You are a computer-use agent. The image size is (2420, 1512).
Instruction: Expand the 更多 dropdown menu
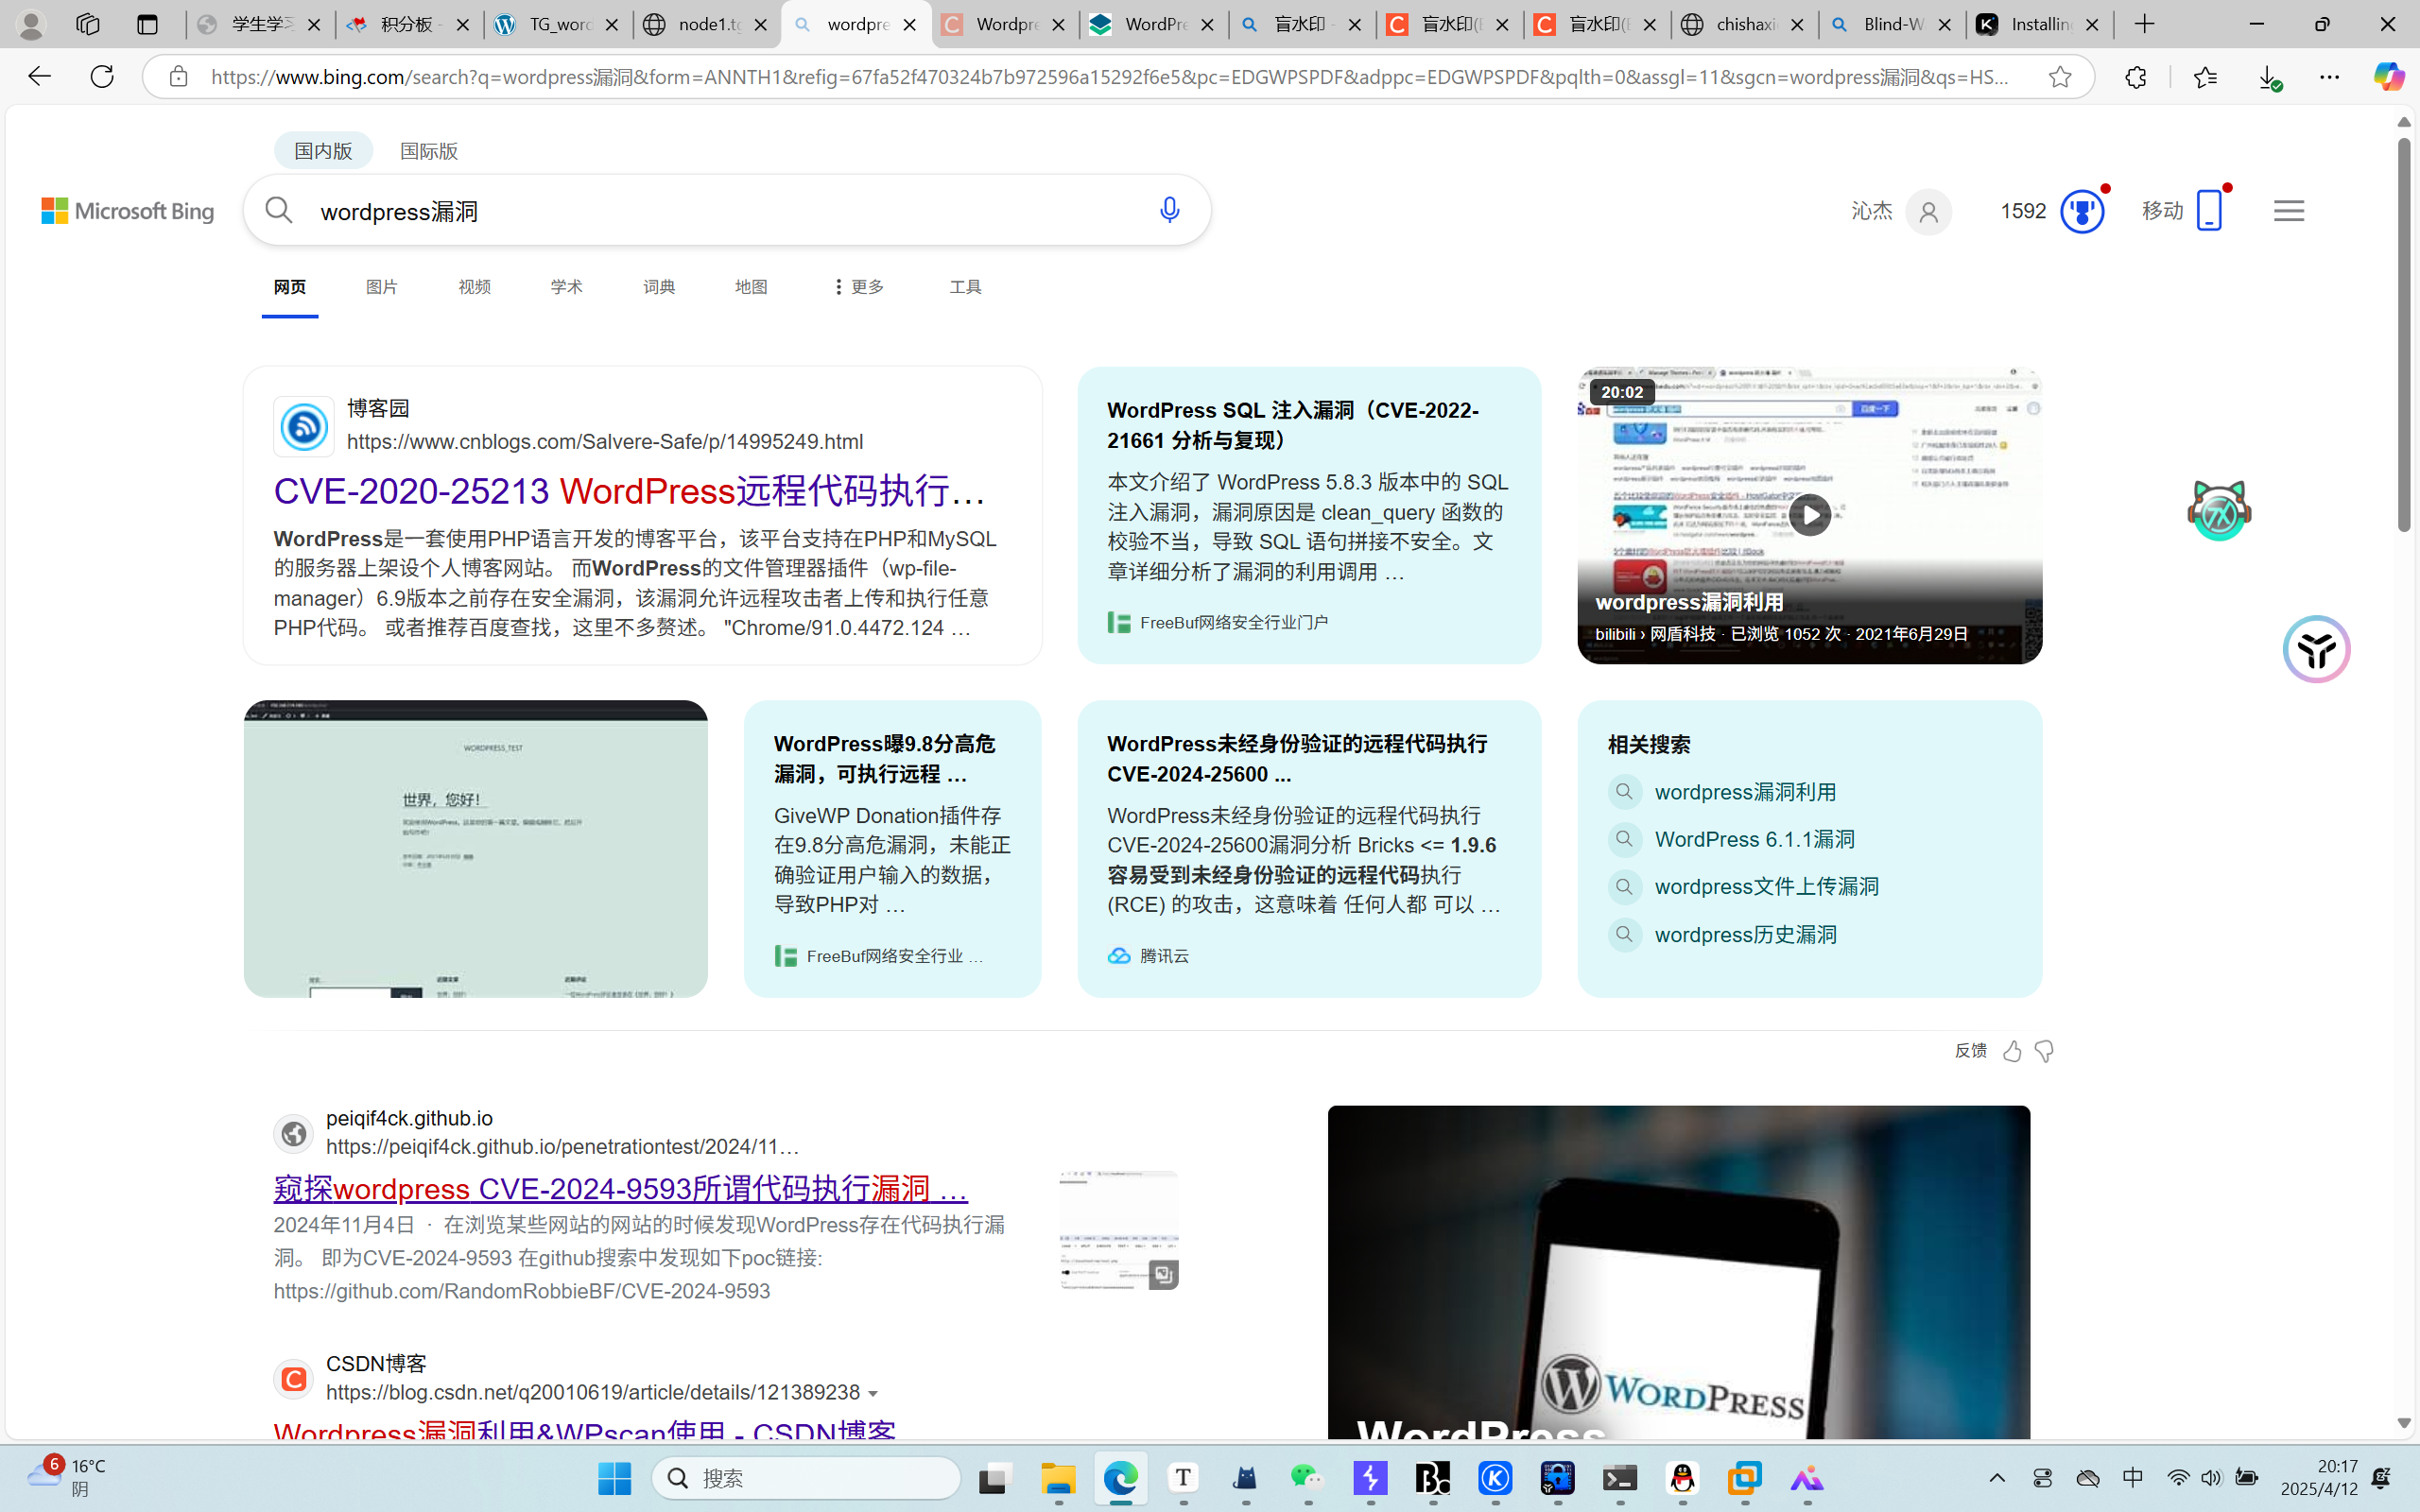pos(858,287)
